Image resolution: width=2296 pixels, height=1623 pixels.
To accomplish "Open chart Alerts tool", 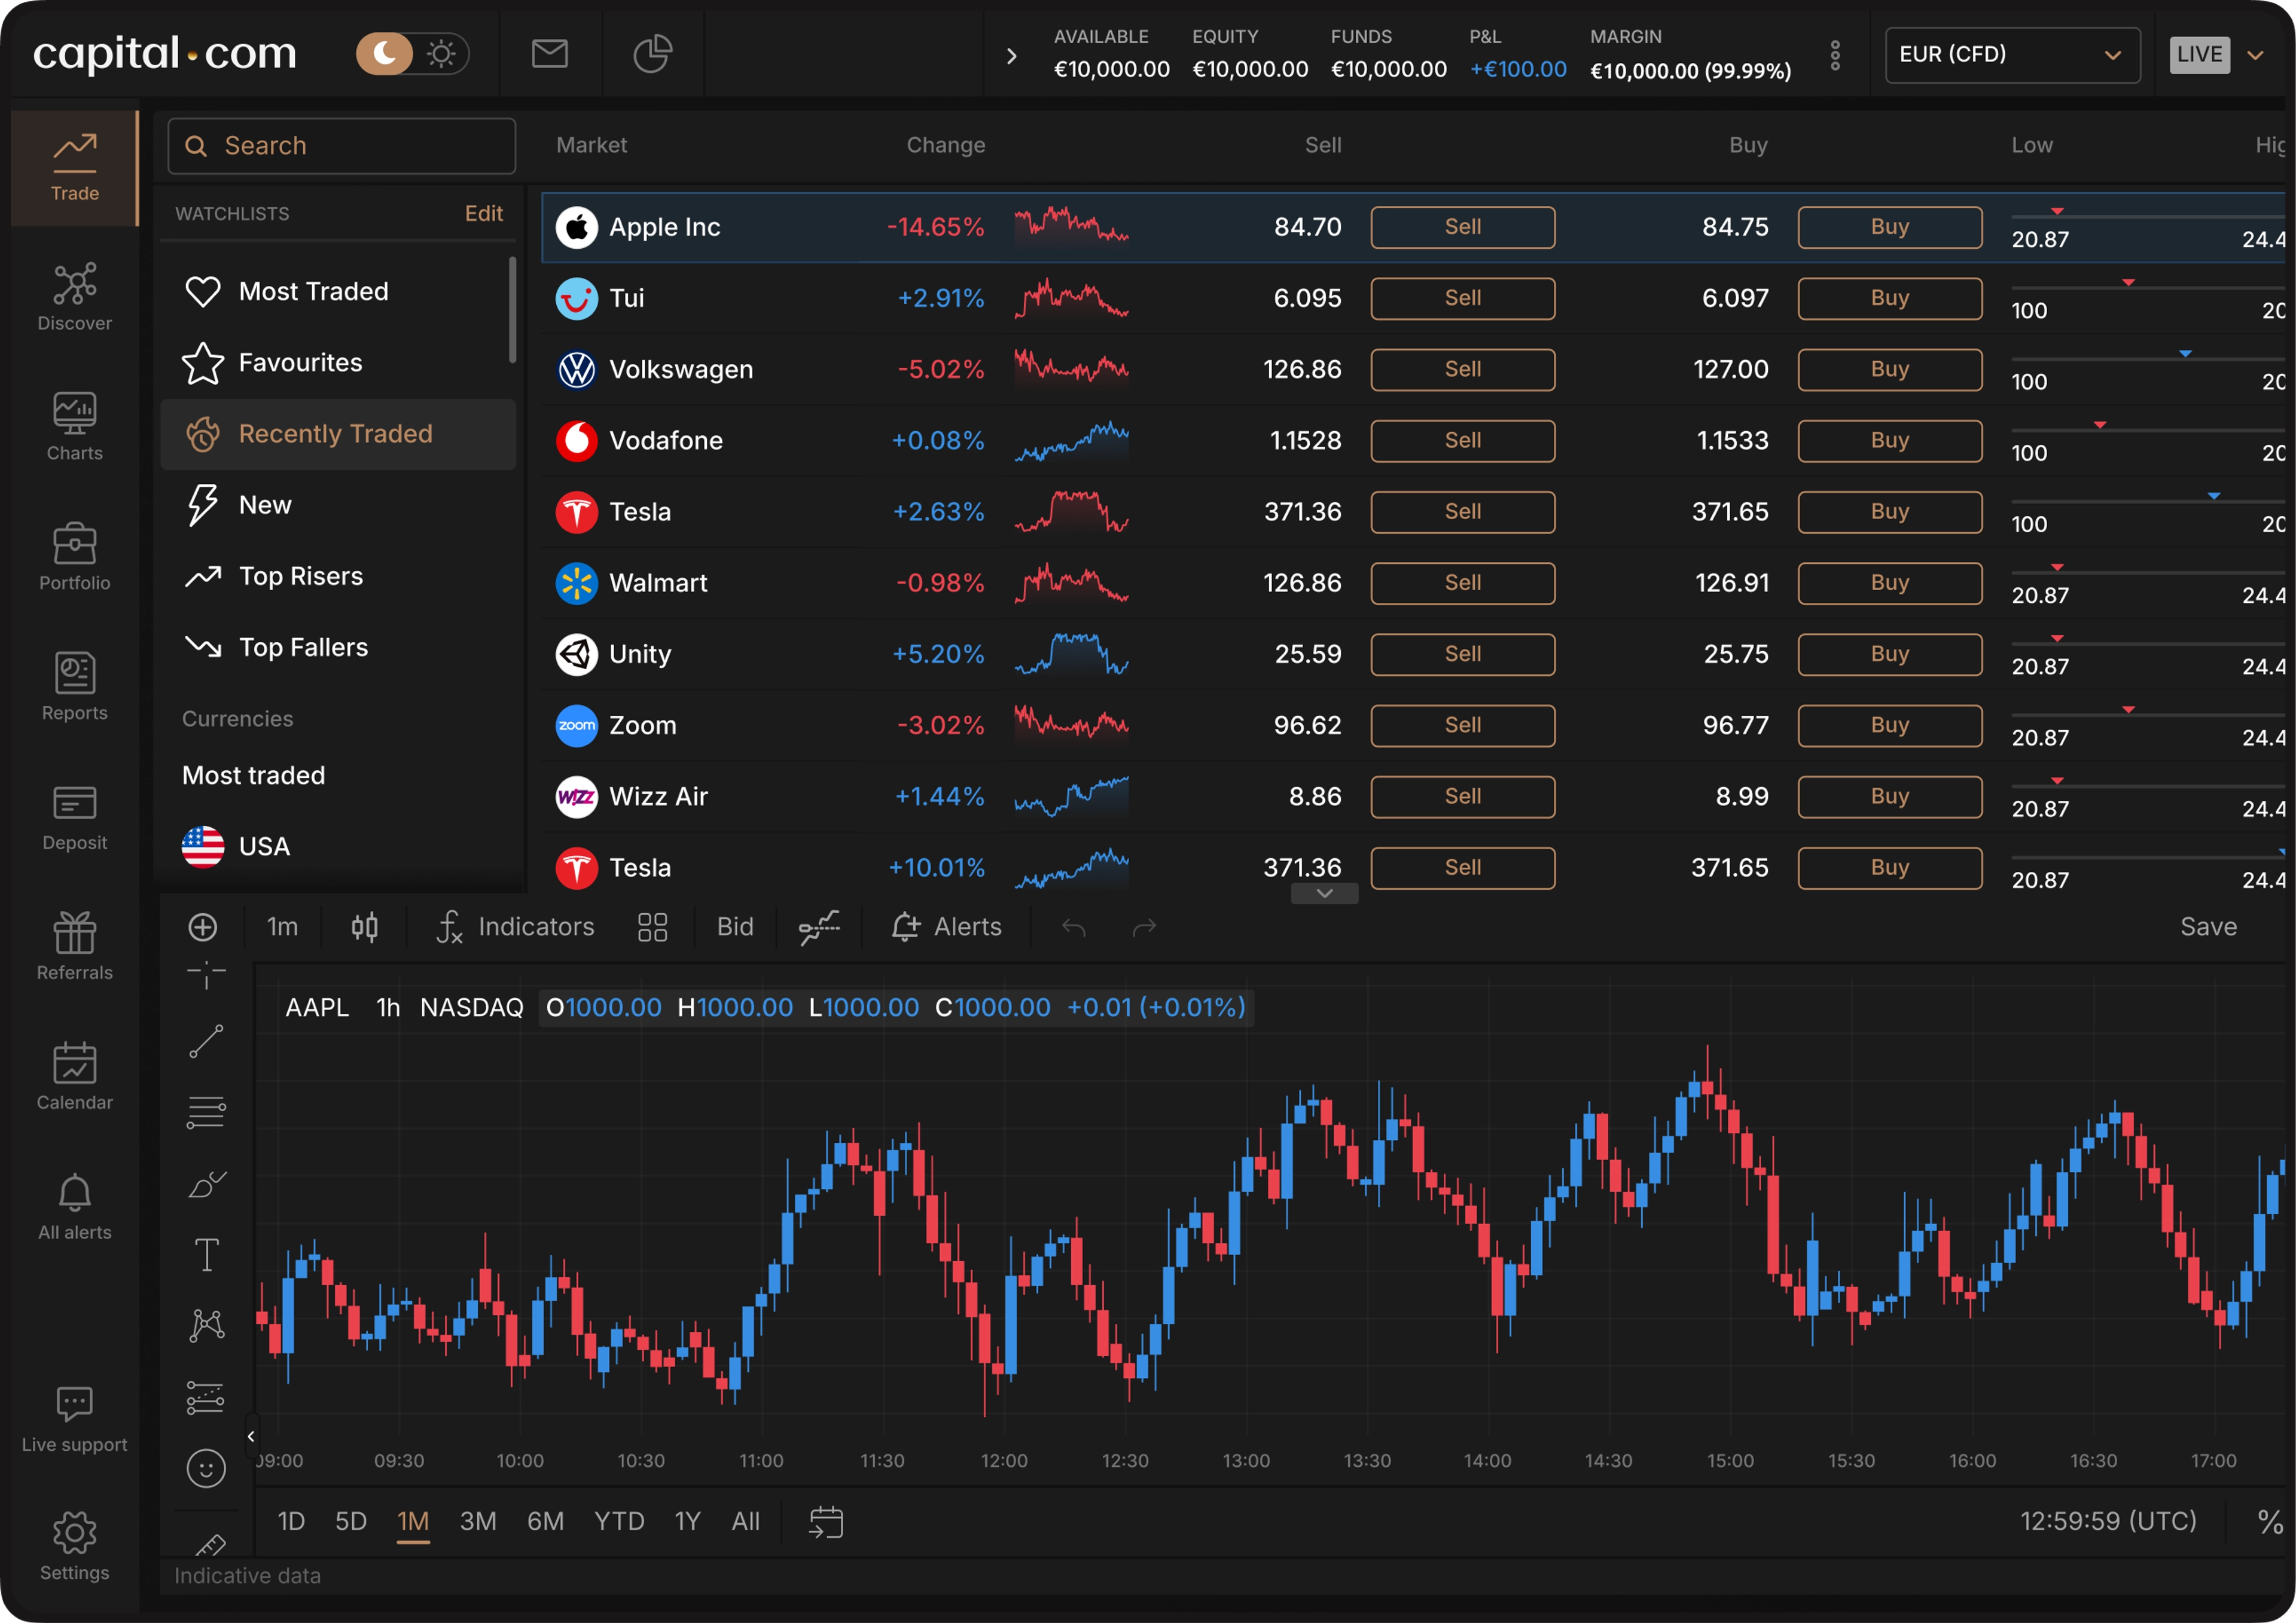I will click(x=946, y=927).
